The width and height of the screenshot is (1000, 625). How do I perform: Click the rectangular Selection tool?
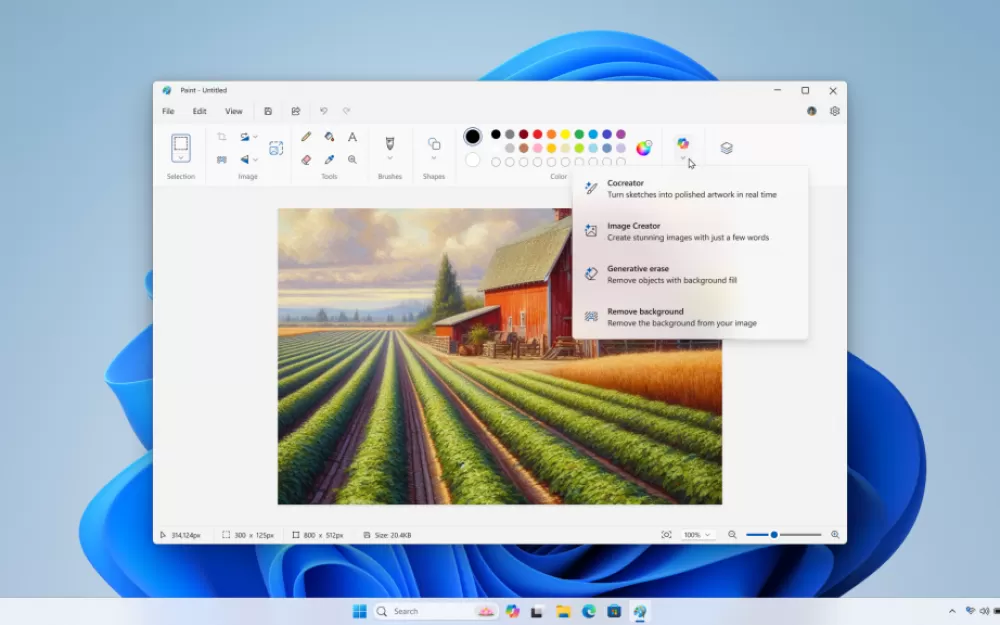(x=180, y=143)
